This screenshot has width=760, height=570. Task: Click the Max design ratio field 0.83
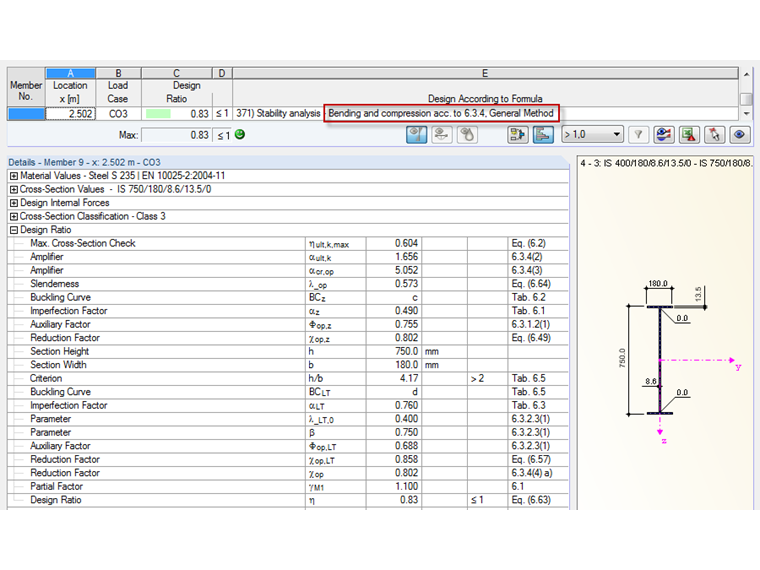coord(176,135)
